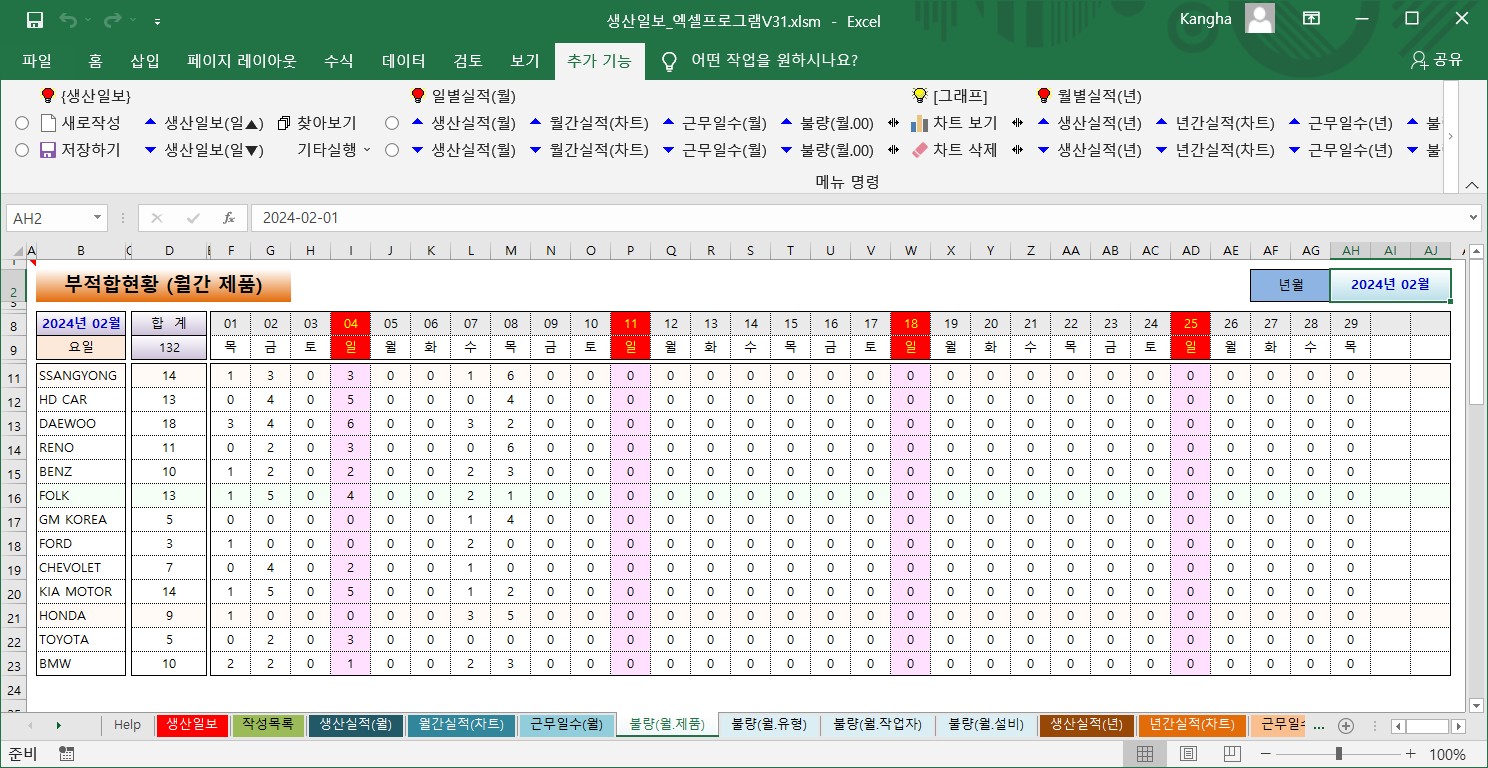Select radio button before upper 생산실적(월)
Screen dimensions: 1488x768
pyautogui.click(x=392, y=124)
